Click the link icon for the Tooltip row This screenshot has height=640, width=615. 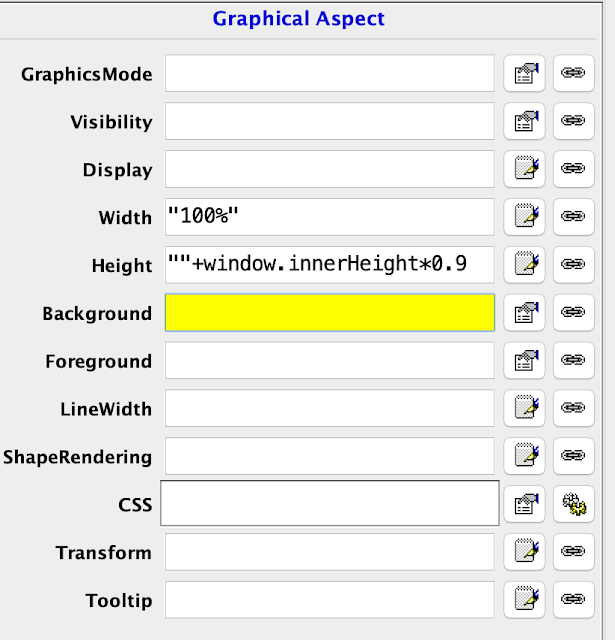572,601
